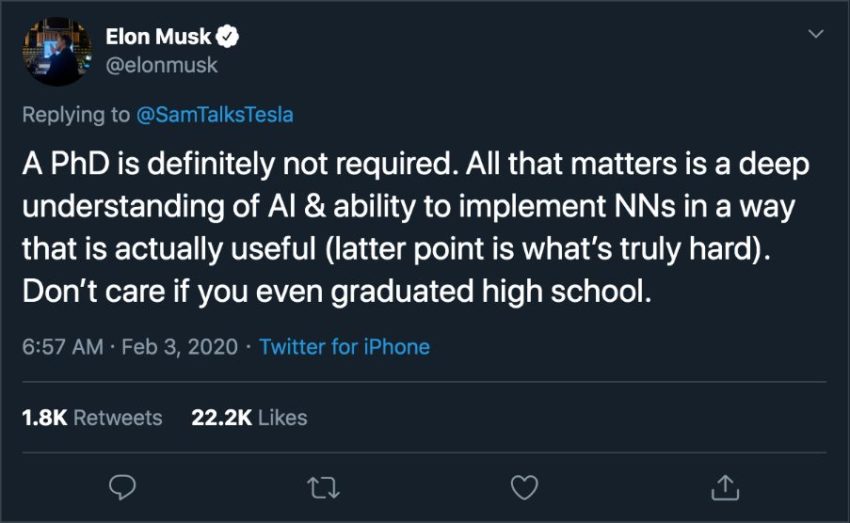Visit the @SamTalksTesla profile link

[215, 114]
